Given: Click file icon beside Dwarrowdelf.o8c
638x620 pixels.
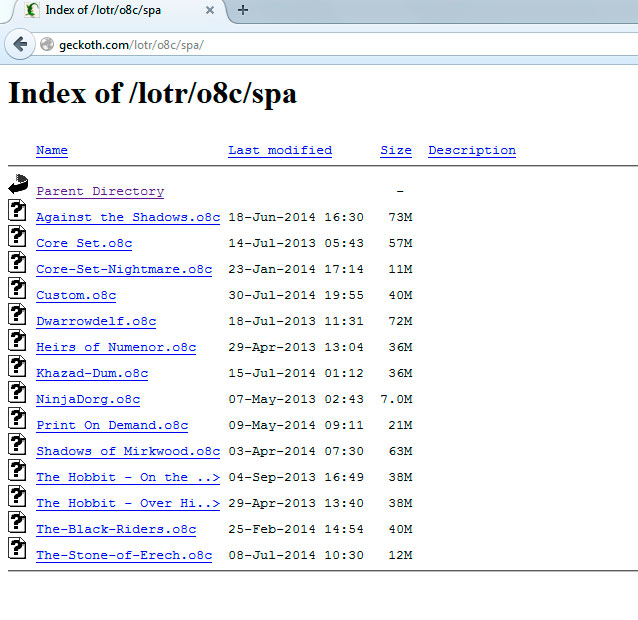Looking at the screenshot, I should (x=17, y=314).
